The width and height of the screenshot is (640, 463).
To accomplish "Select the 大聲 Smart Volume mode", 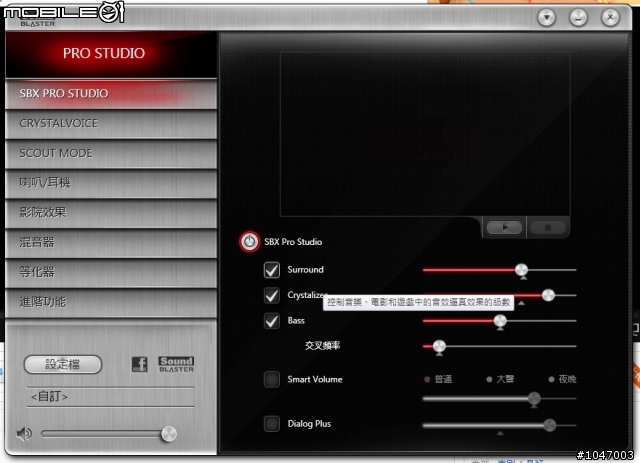I will pos(500,379).
